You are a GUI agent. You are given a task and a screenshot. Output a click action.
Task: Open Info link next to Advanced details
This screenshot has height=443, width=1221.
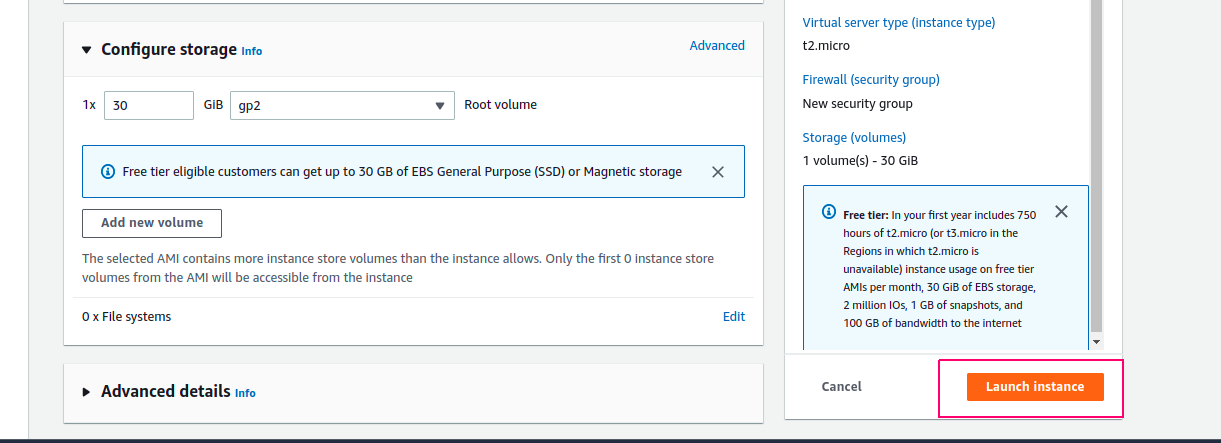point(245,393)
